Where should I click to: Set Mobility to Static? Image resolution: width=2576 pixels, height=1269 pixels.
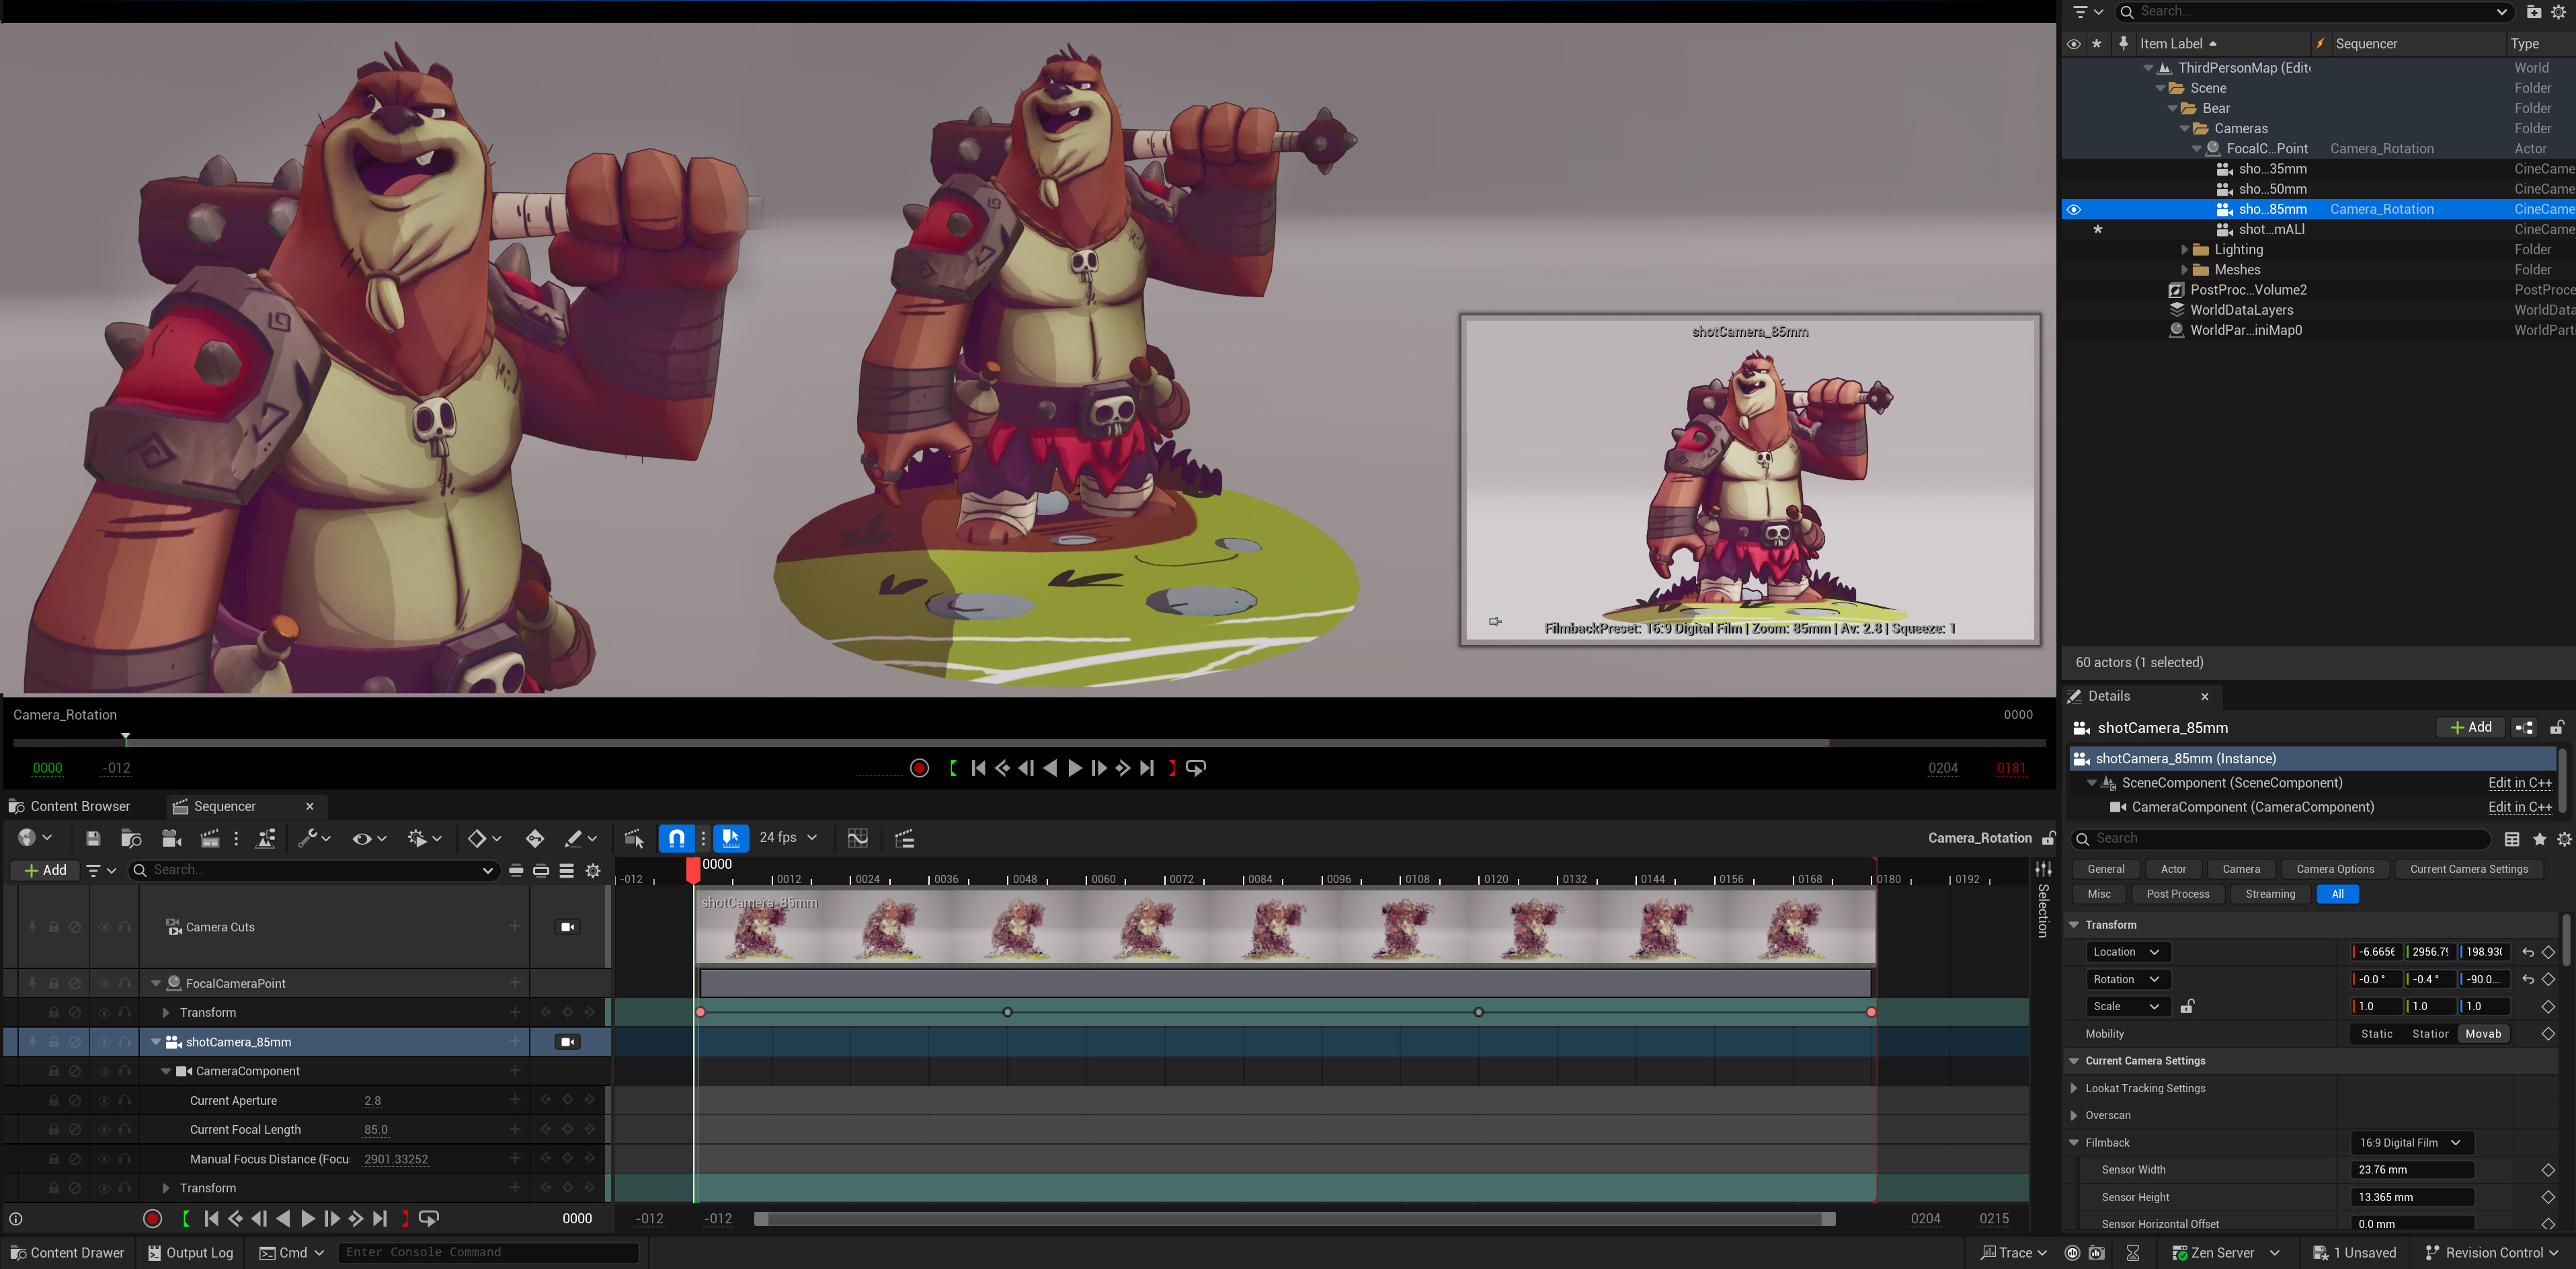pos(2376,1034)
